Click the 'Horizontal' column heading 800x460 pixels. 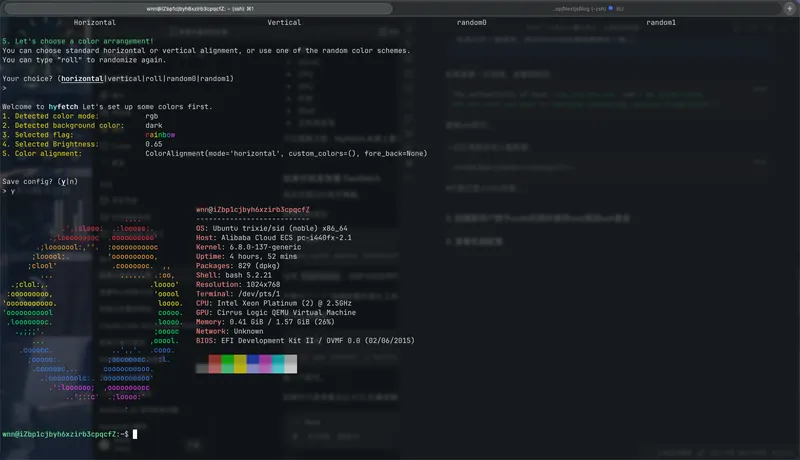coord(94,22)
